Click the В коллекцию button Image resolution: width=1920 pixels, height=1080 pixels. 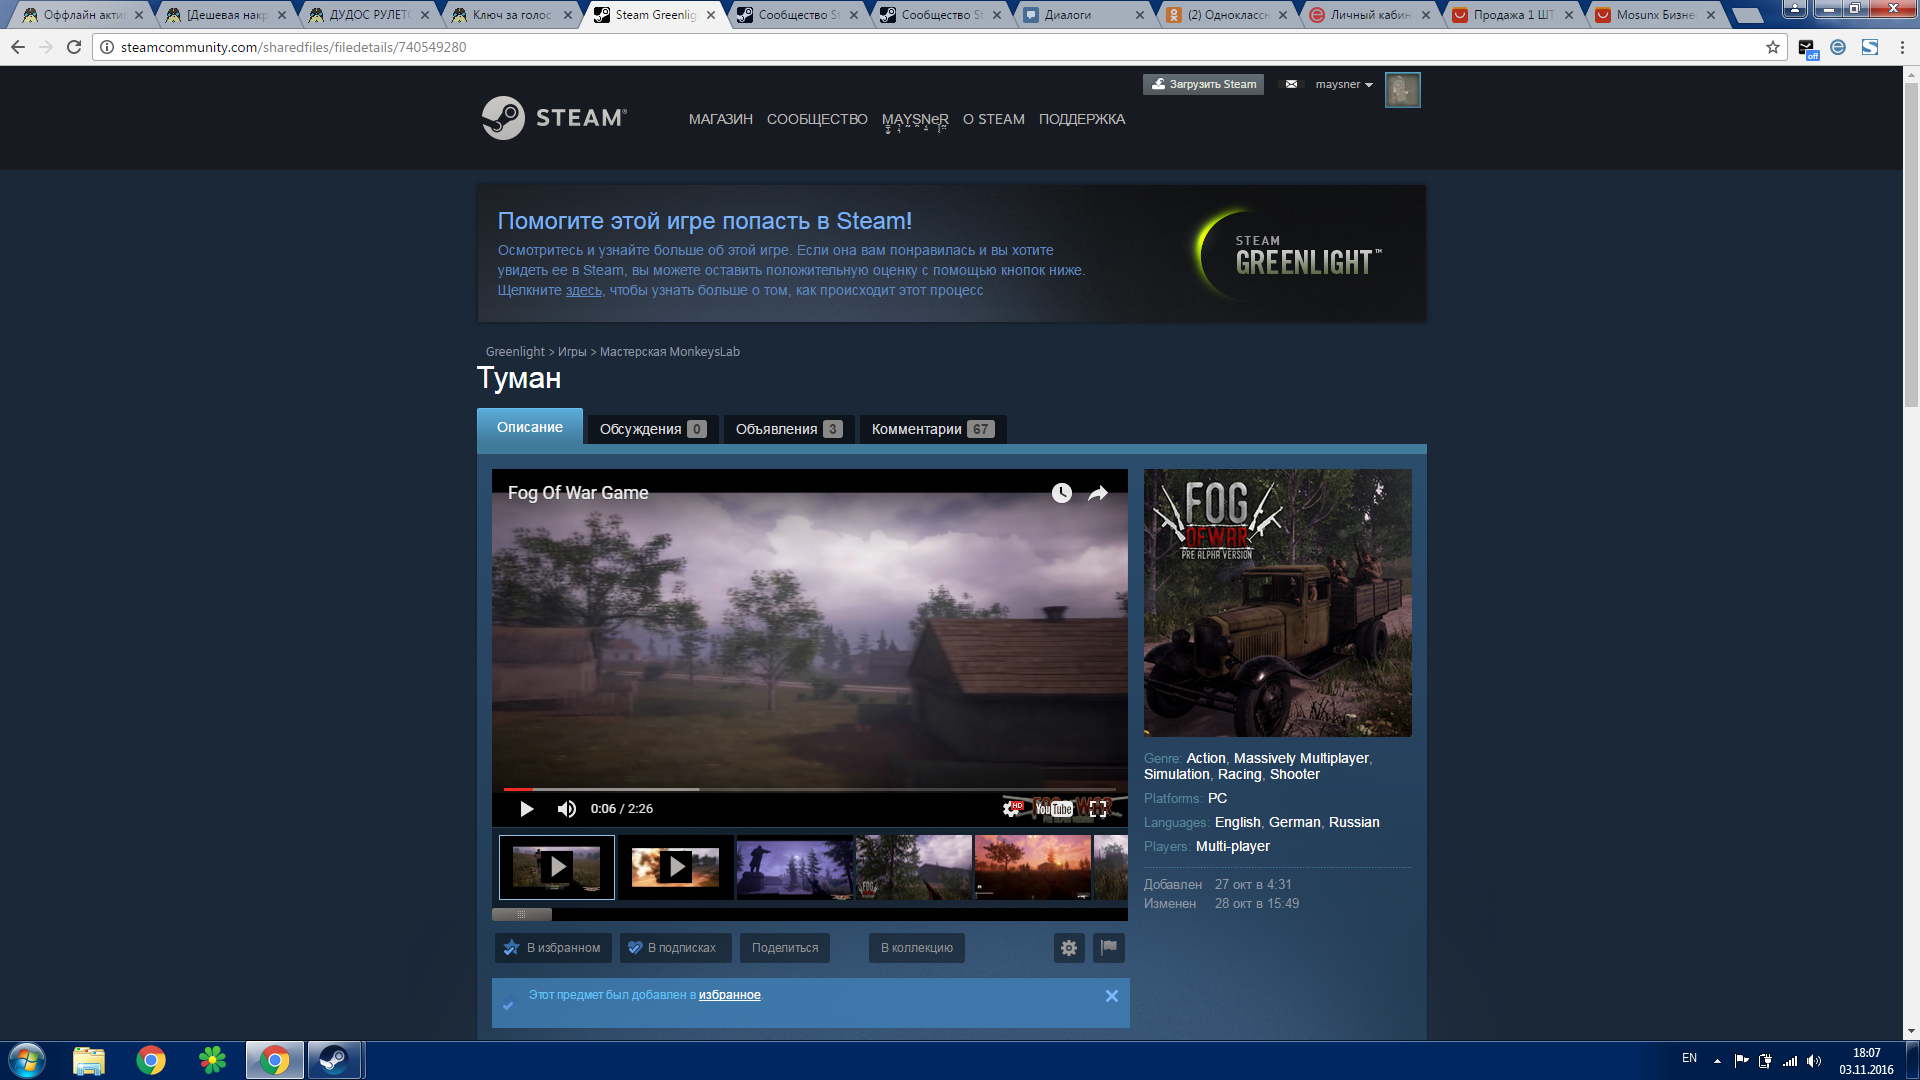[x=917, y=948]
